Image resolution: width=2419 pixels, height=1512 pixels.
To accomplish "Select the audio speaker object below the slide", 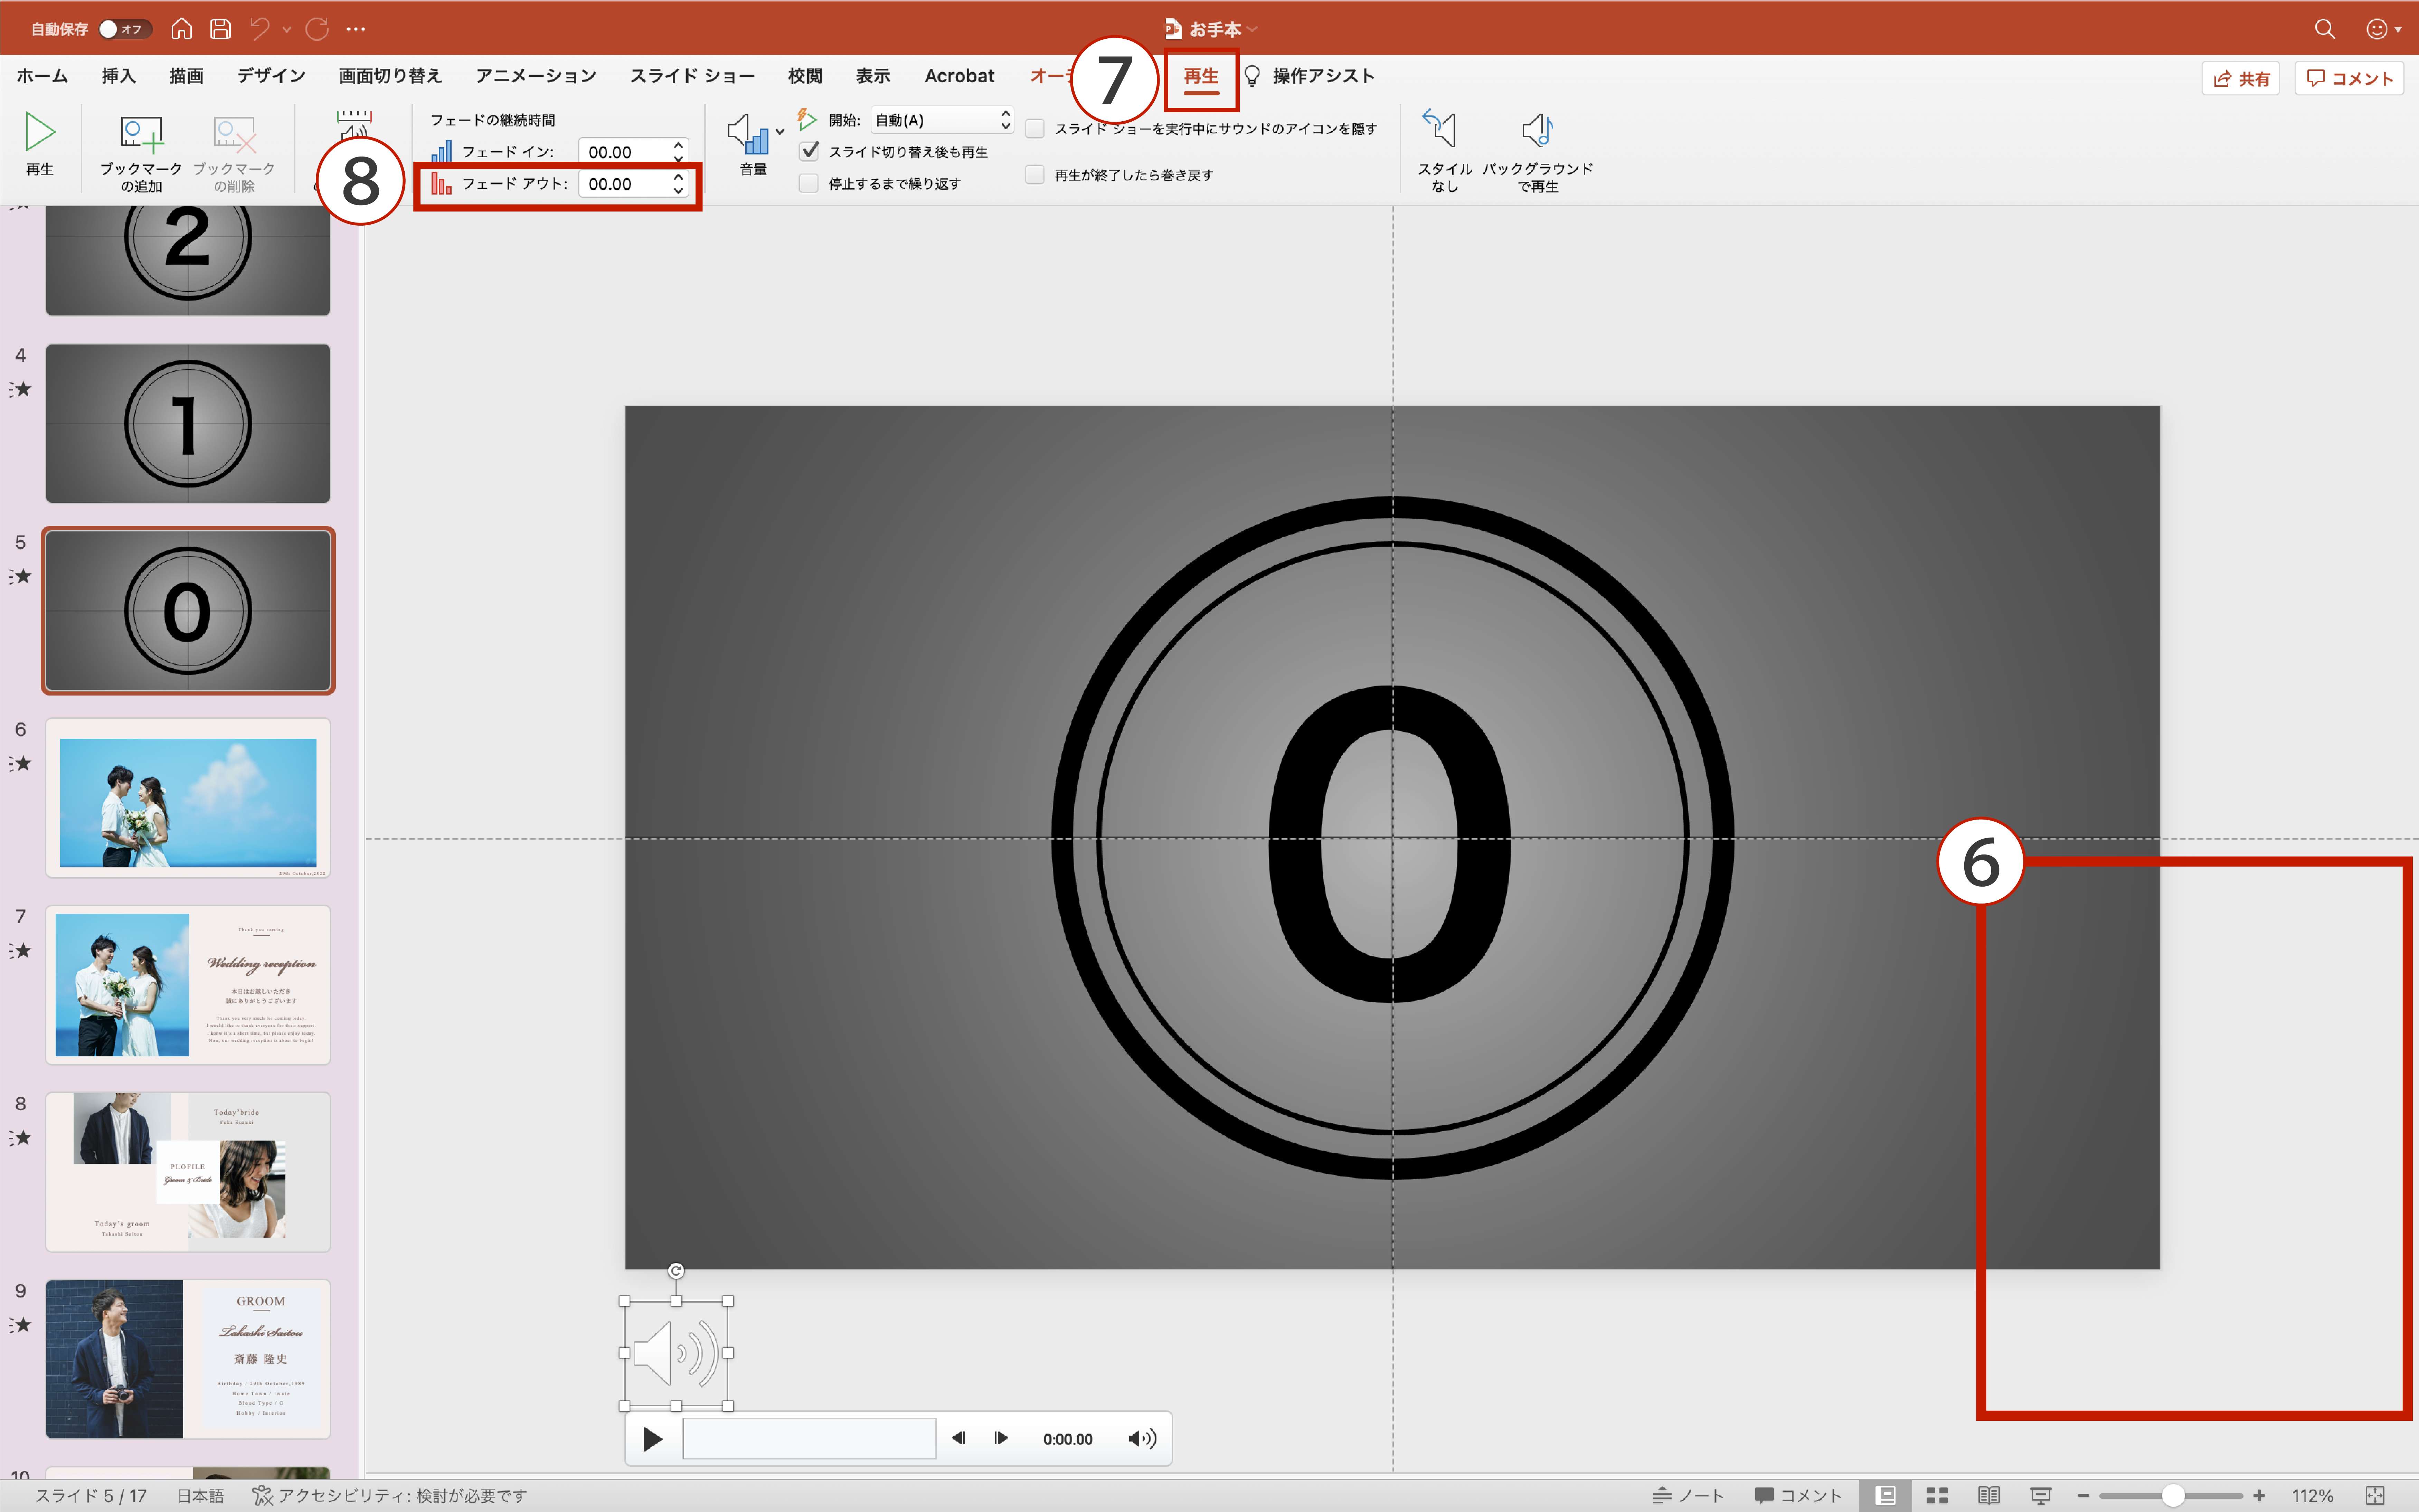I will [676, 1353].
